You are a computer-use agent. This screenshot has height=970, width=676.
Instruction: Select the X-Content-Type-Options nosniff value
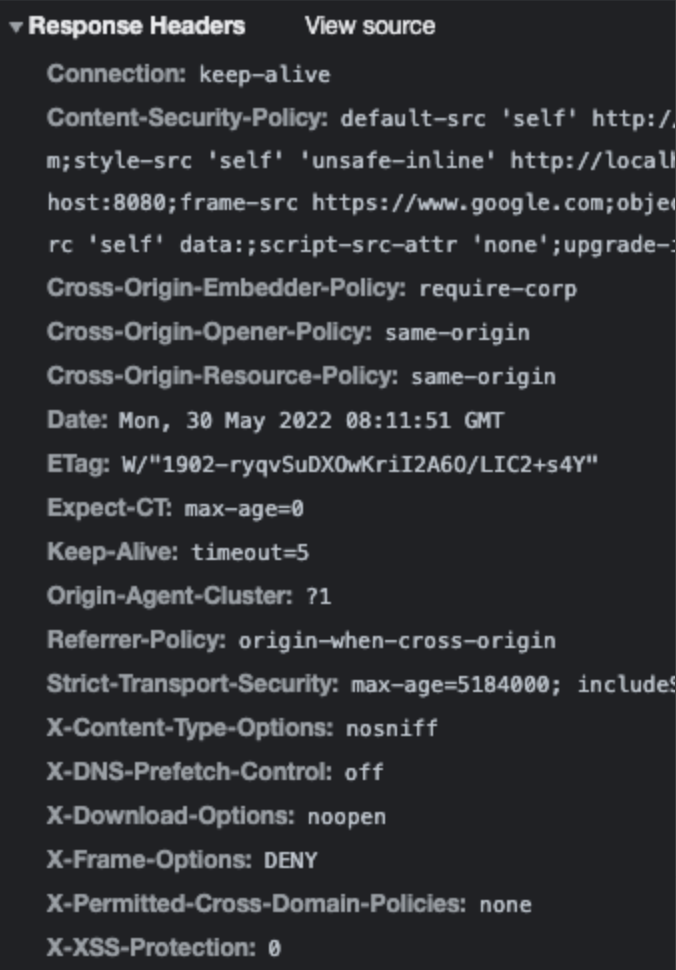pyautogui.click(x=392, y=728)
